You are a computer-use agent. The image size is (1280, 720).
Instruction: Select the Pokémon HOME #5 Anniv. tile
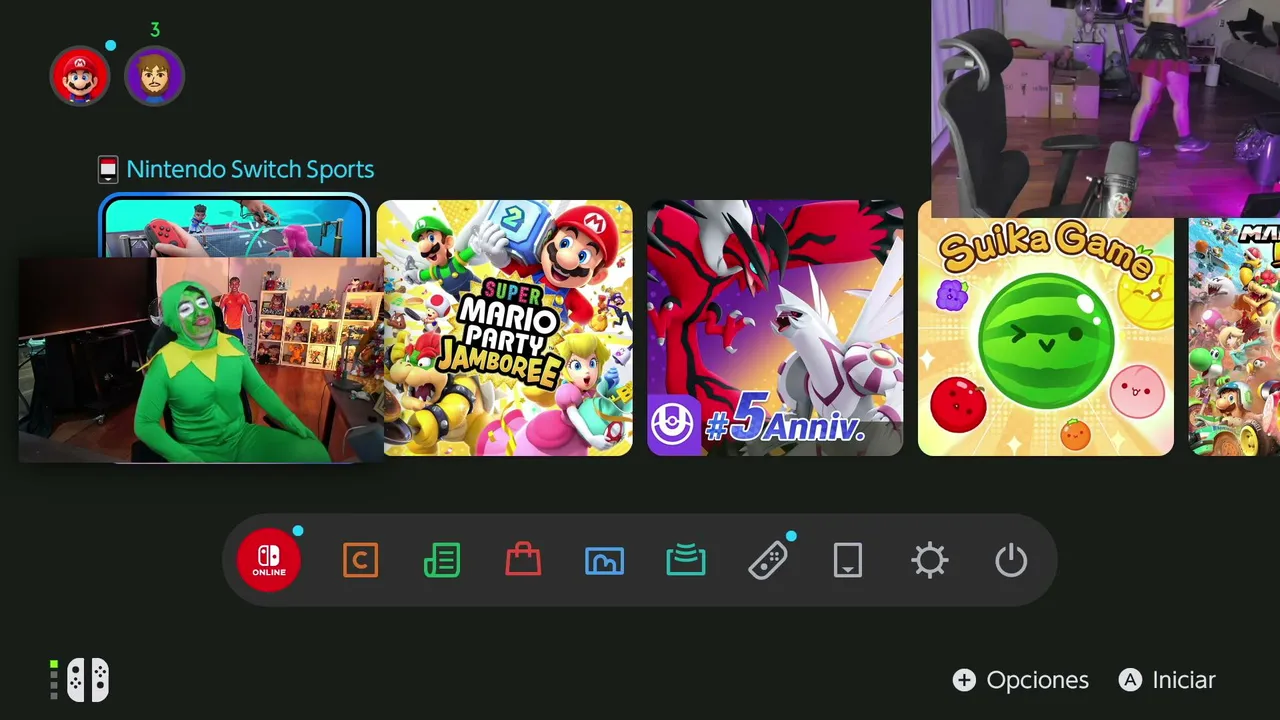point(775,328)
